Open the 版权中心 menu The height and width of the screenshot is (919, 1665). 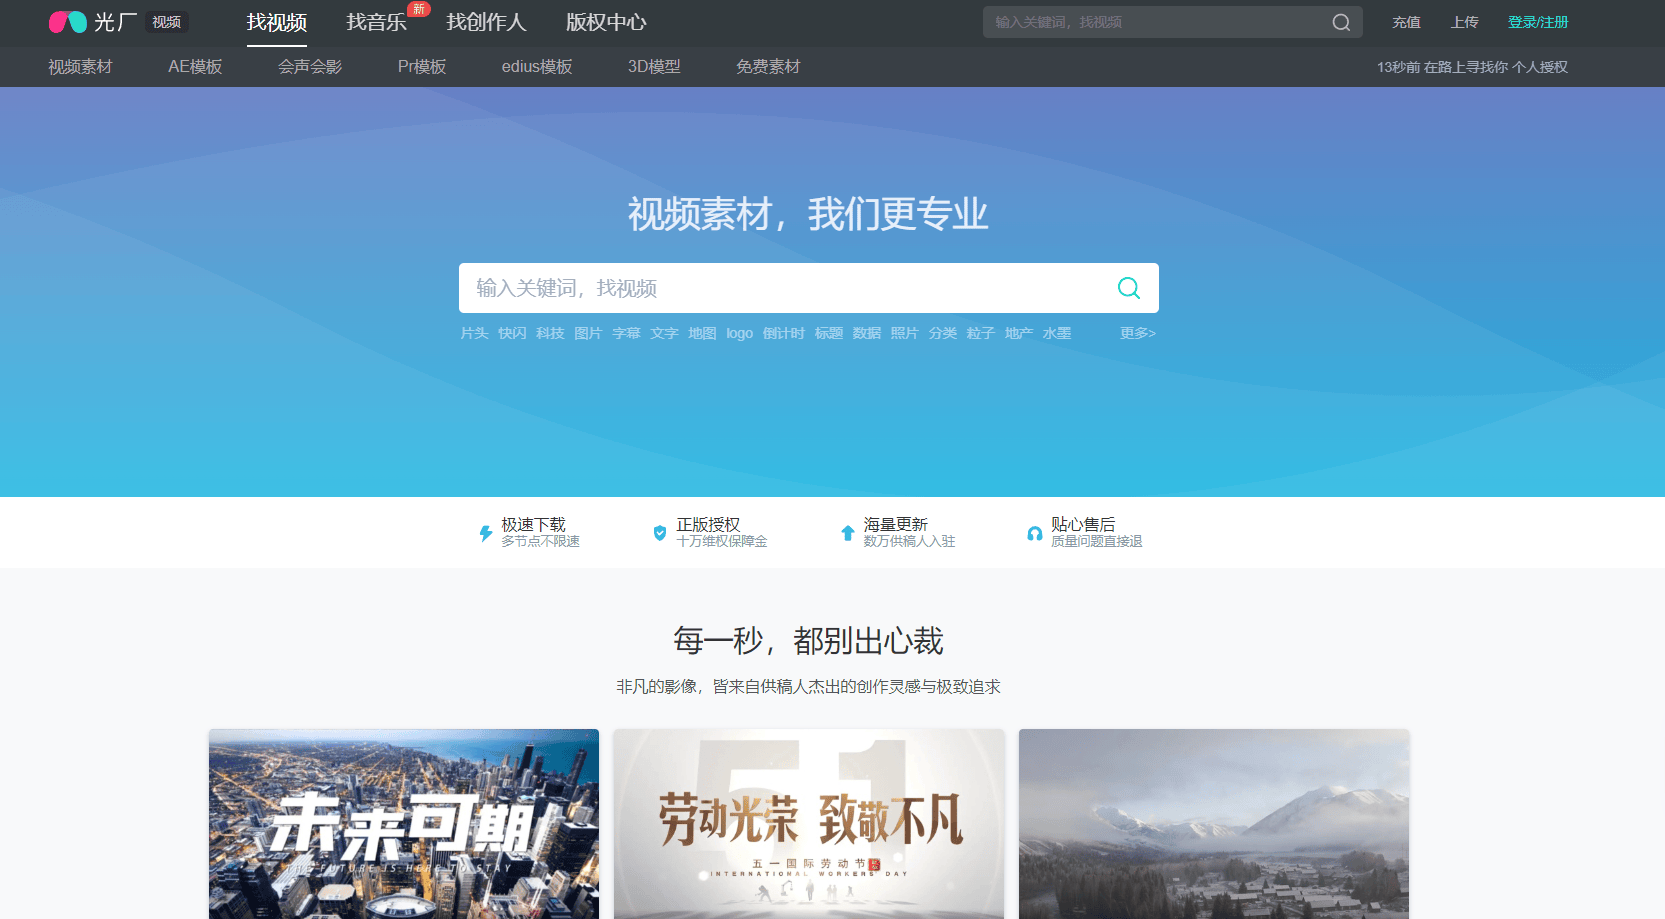point(604,22)
